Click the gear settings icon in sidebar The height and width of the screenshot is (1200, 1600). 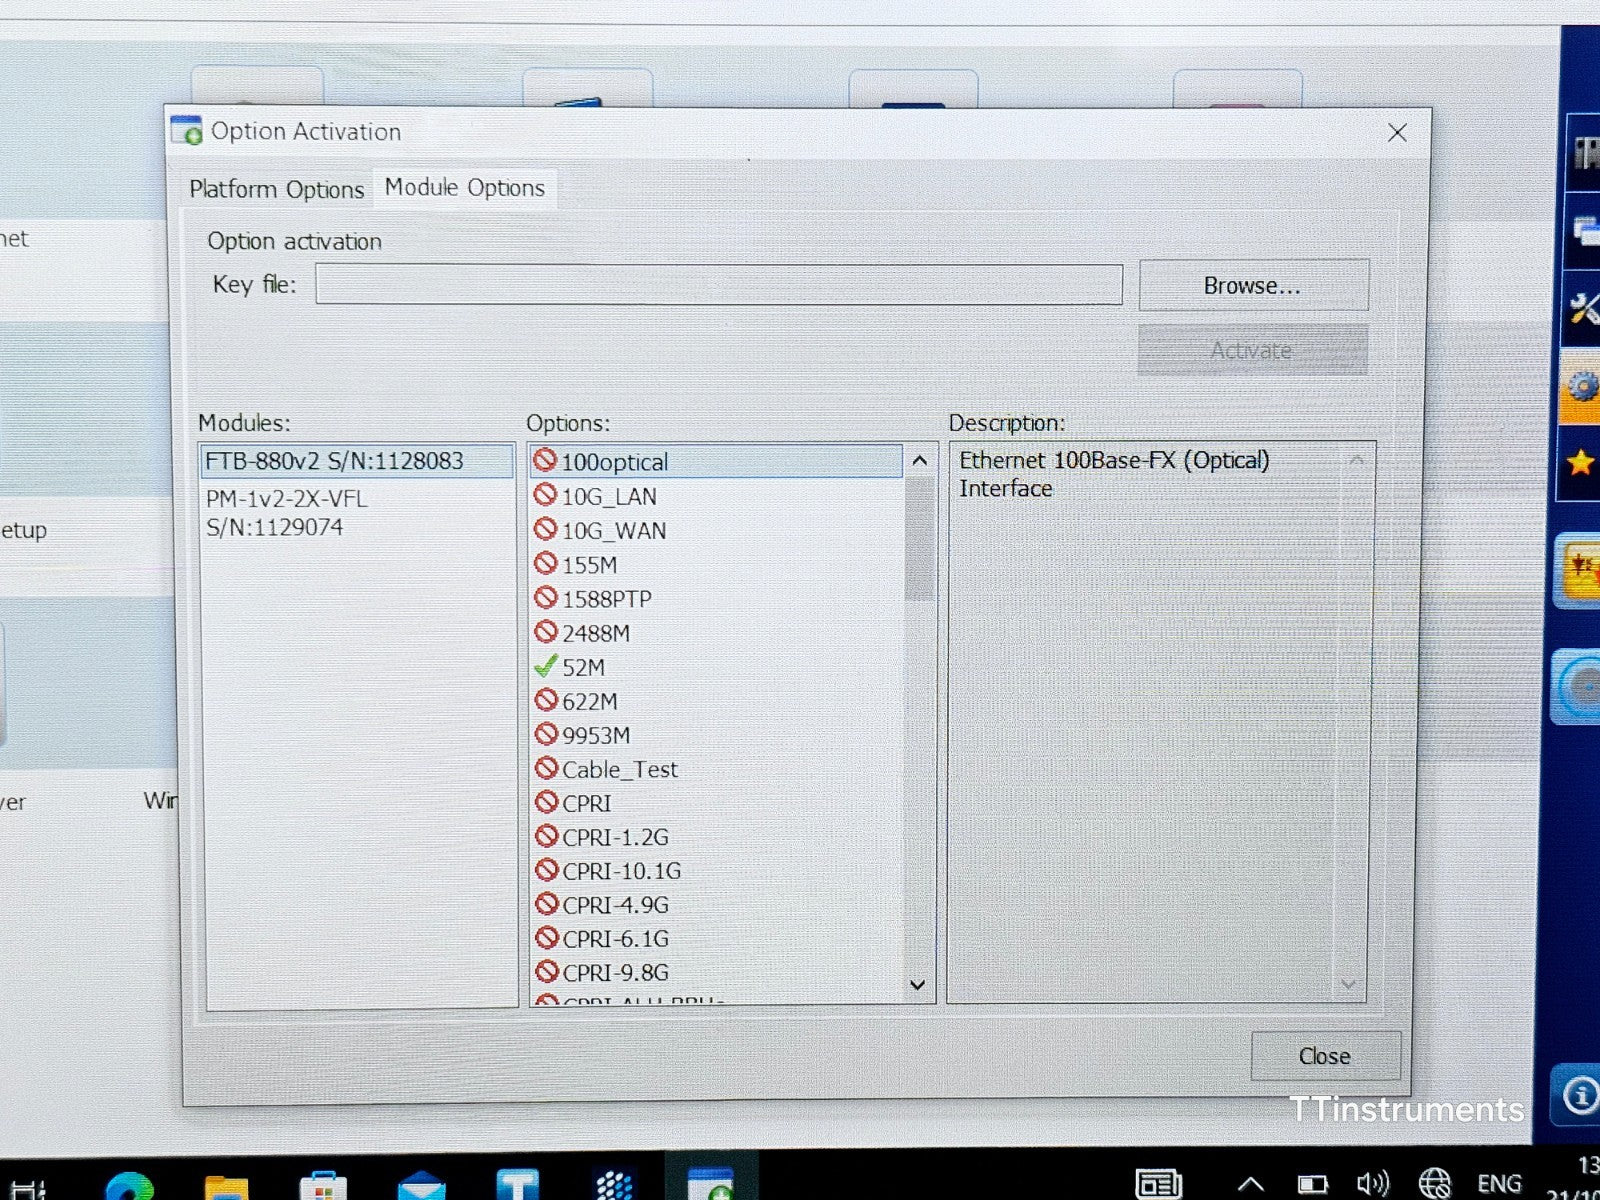(1582, 386)
